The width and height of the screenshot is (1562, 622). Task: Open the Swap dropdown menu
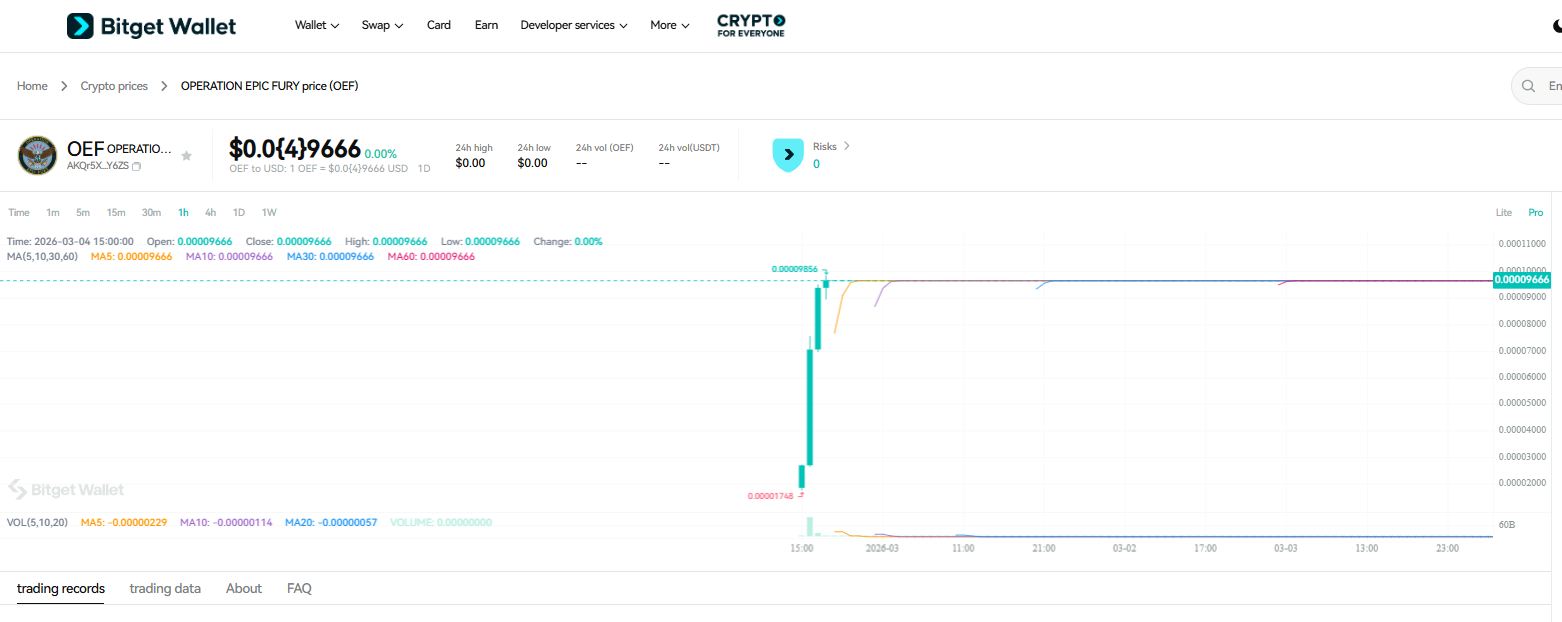(x=382, y=25)
